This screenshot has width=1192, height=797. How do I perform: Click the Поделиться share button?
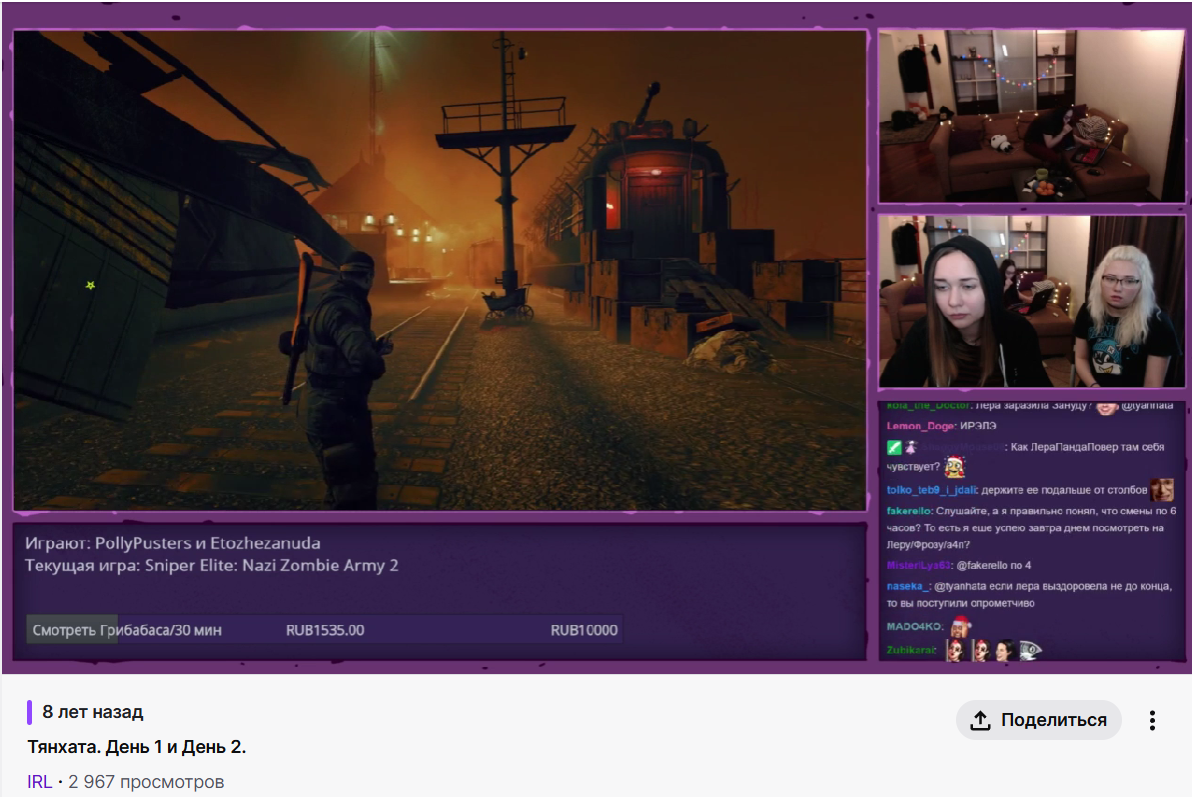click(1038, 719)
